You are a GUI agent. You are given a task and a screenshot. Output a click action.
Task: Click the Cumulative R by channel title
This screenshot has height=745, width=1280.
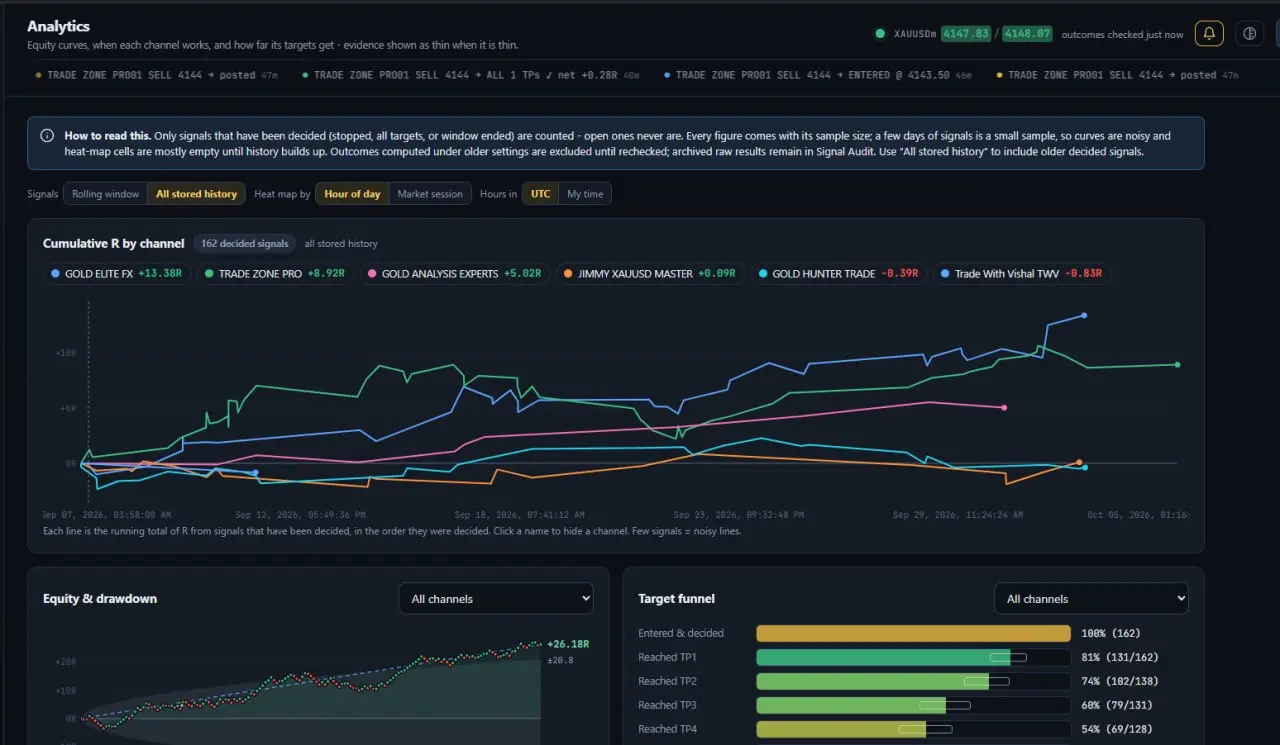[x=114, y=243]
